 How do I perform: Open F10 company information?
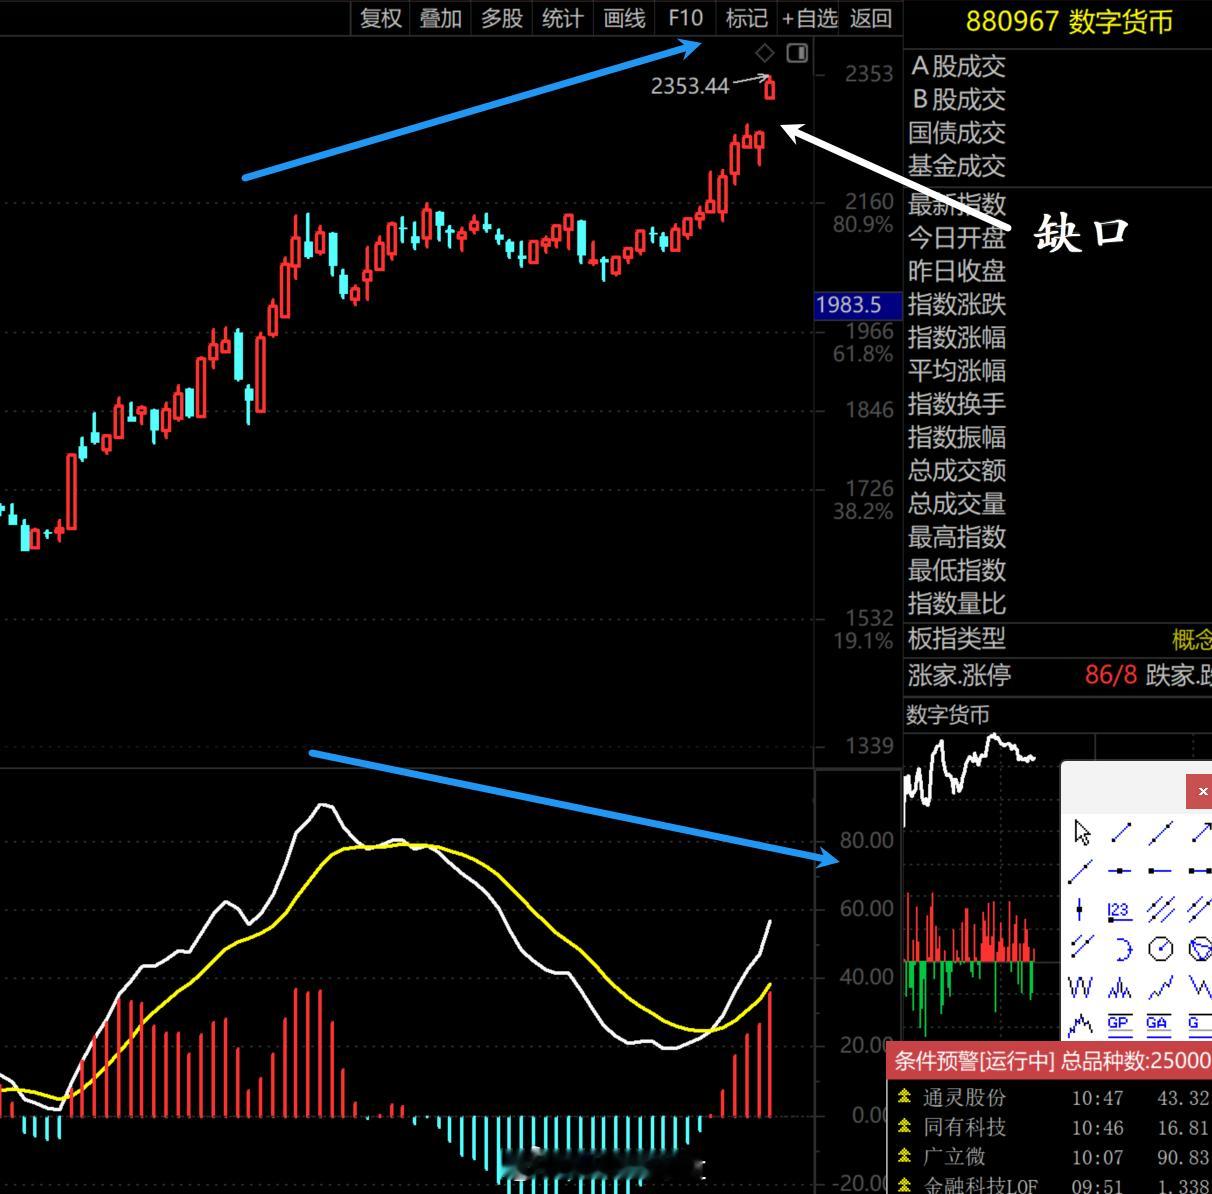[686, 18]
